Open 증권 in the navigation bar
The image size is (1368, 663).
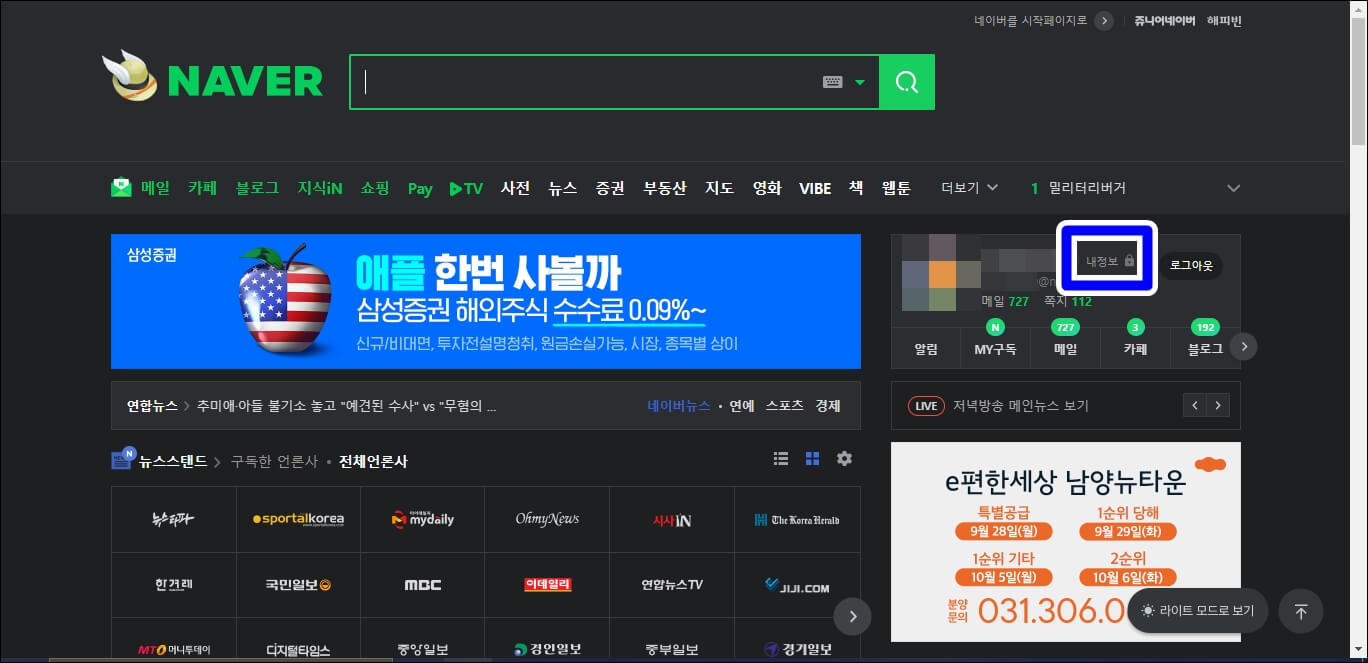[x=610, y=188]
